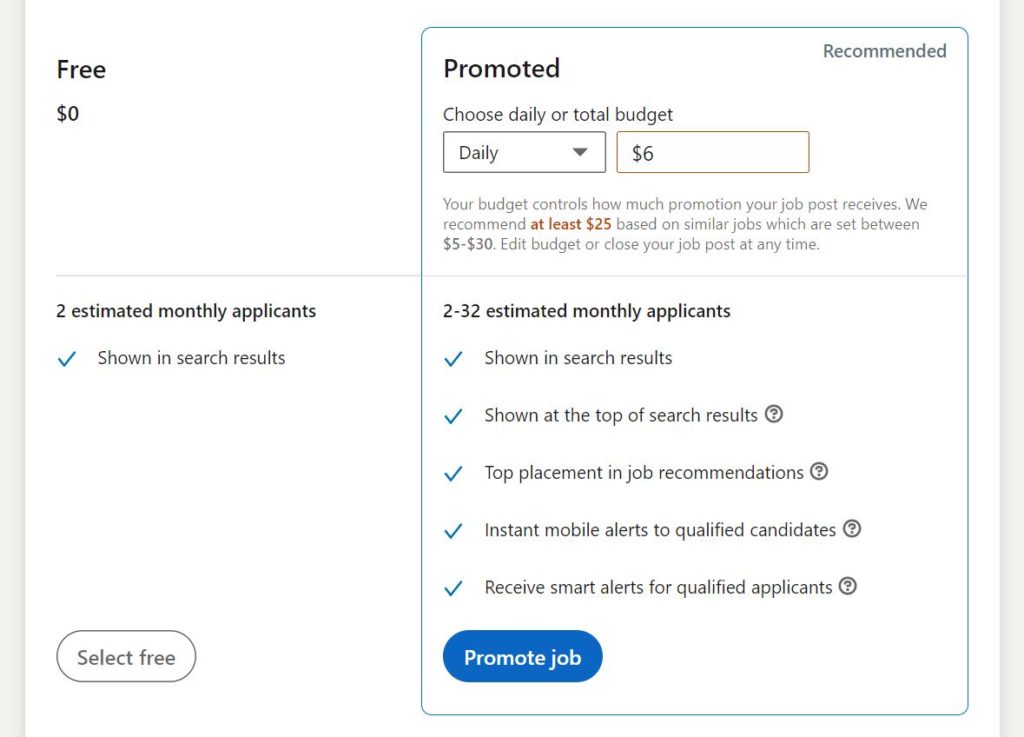Screen dimensions: 1024x737
Task: Click the Promoted plan heading
Action: point(502,69)
